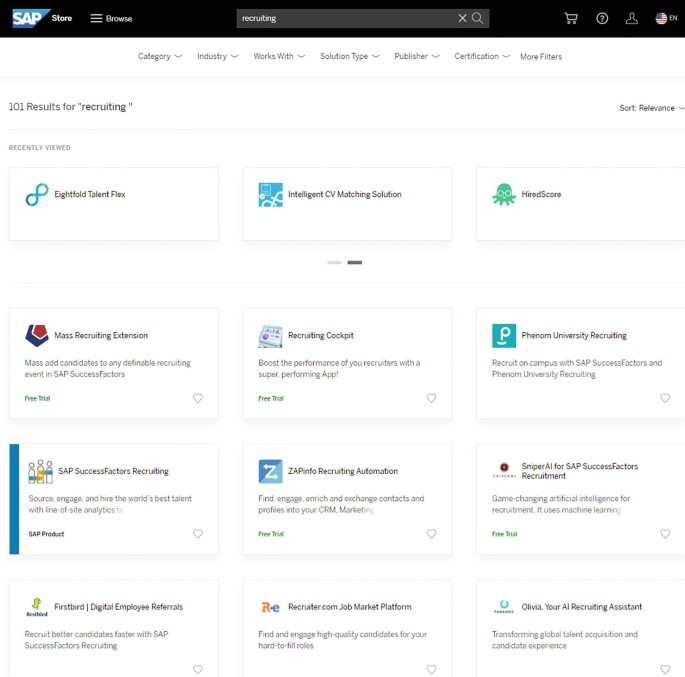Image resolution: width=685 pixels, height=677 pixels.
Task: Select second recently viewed carousel indicator
Action: pos(355,263)
